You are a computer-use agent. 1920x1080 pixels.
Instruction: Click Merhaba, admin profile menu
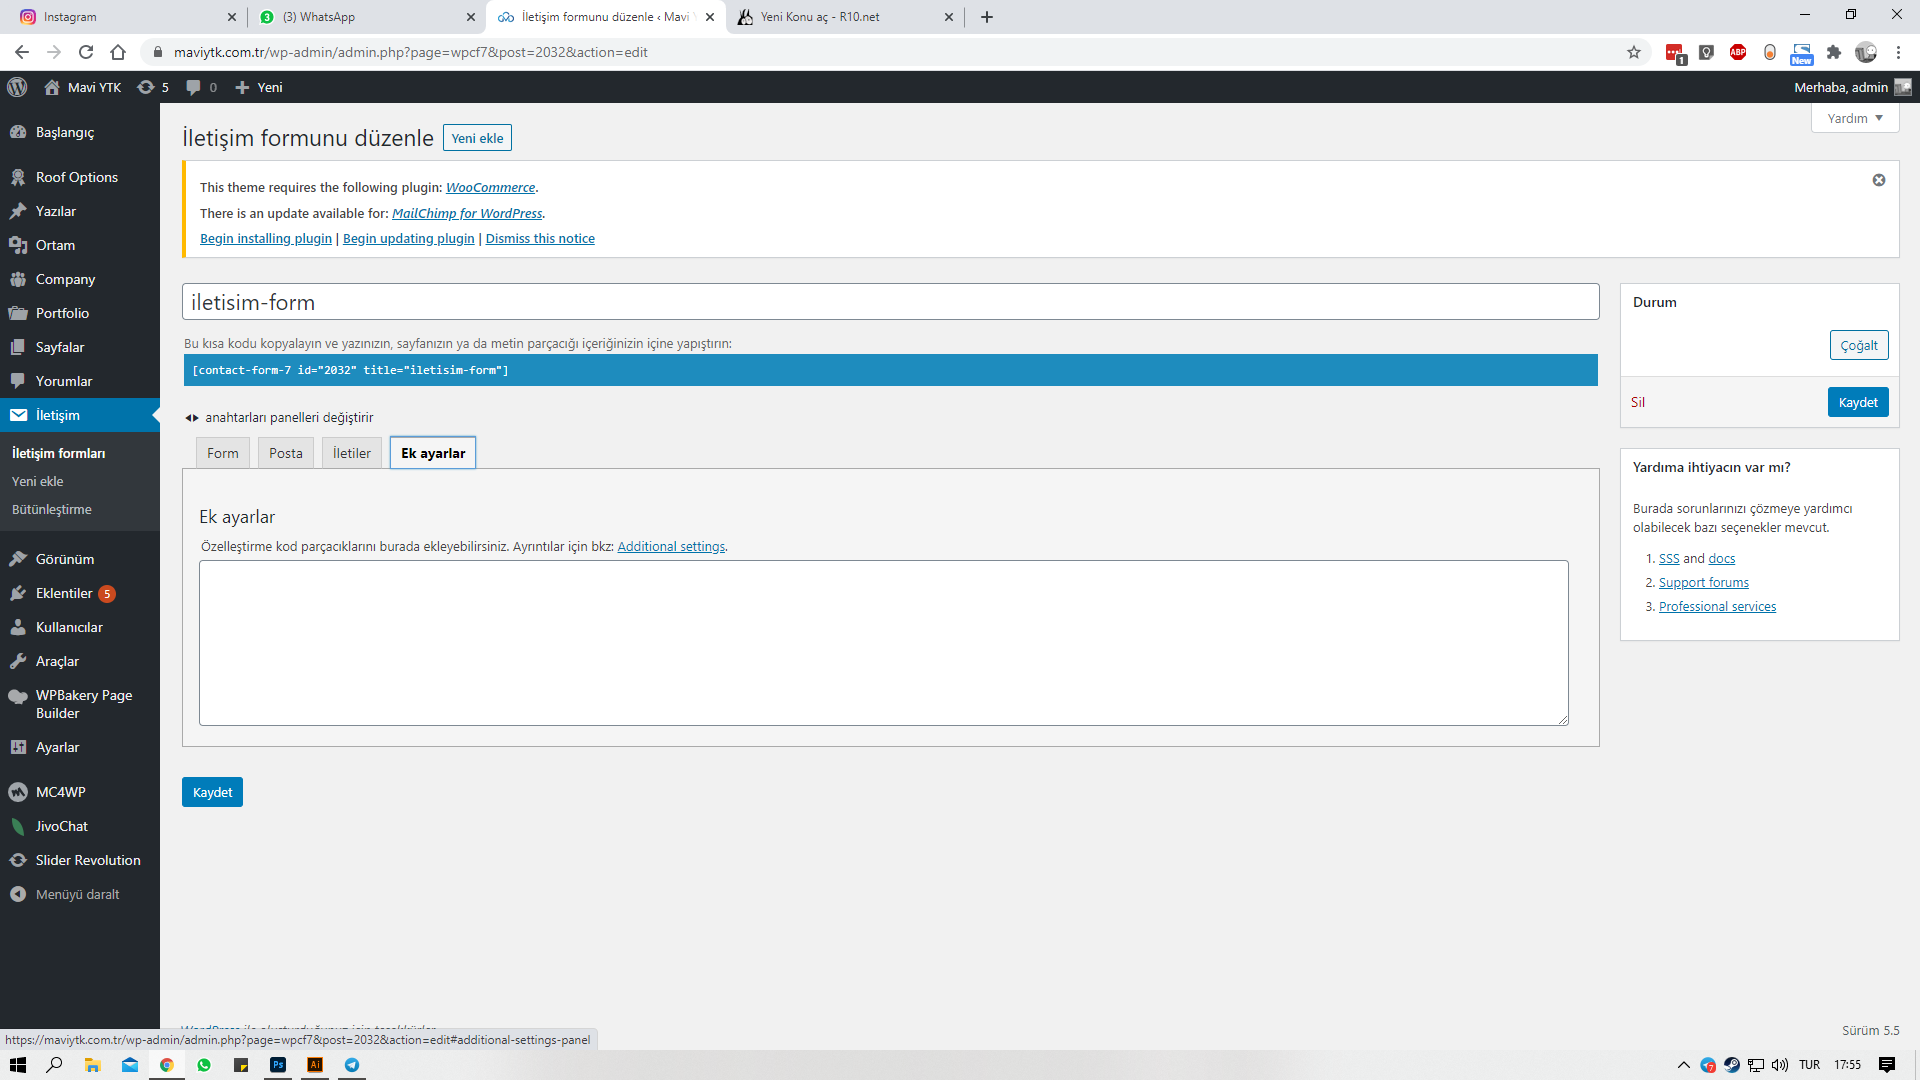(1852, 87)
